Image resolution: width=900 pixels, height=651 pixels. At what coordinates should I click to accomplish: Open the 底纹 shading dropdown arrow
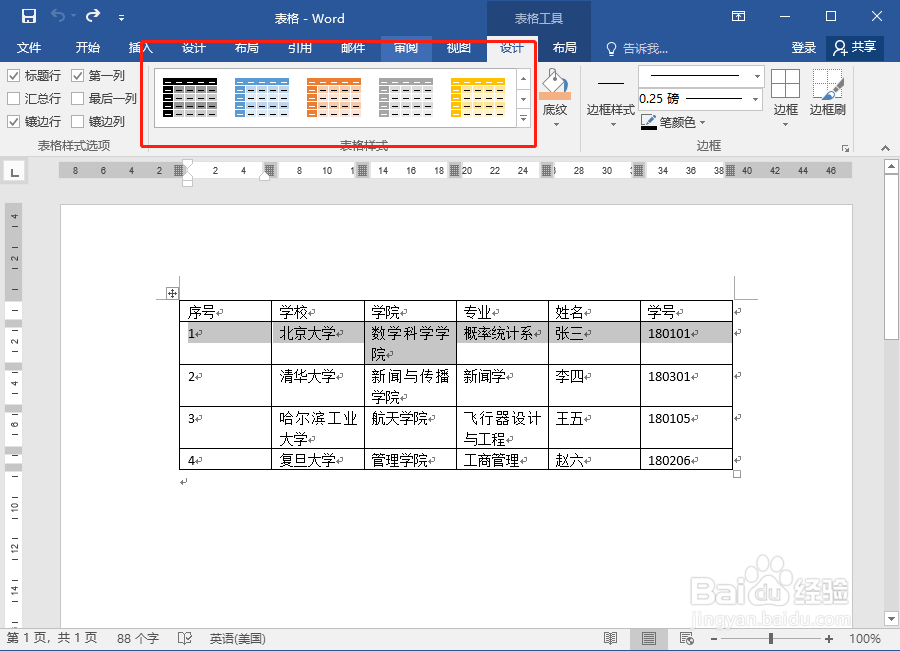pyautogui.click(x=556, y=125)
